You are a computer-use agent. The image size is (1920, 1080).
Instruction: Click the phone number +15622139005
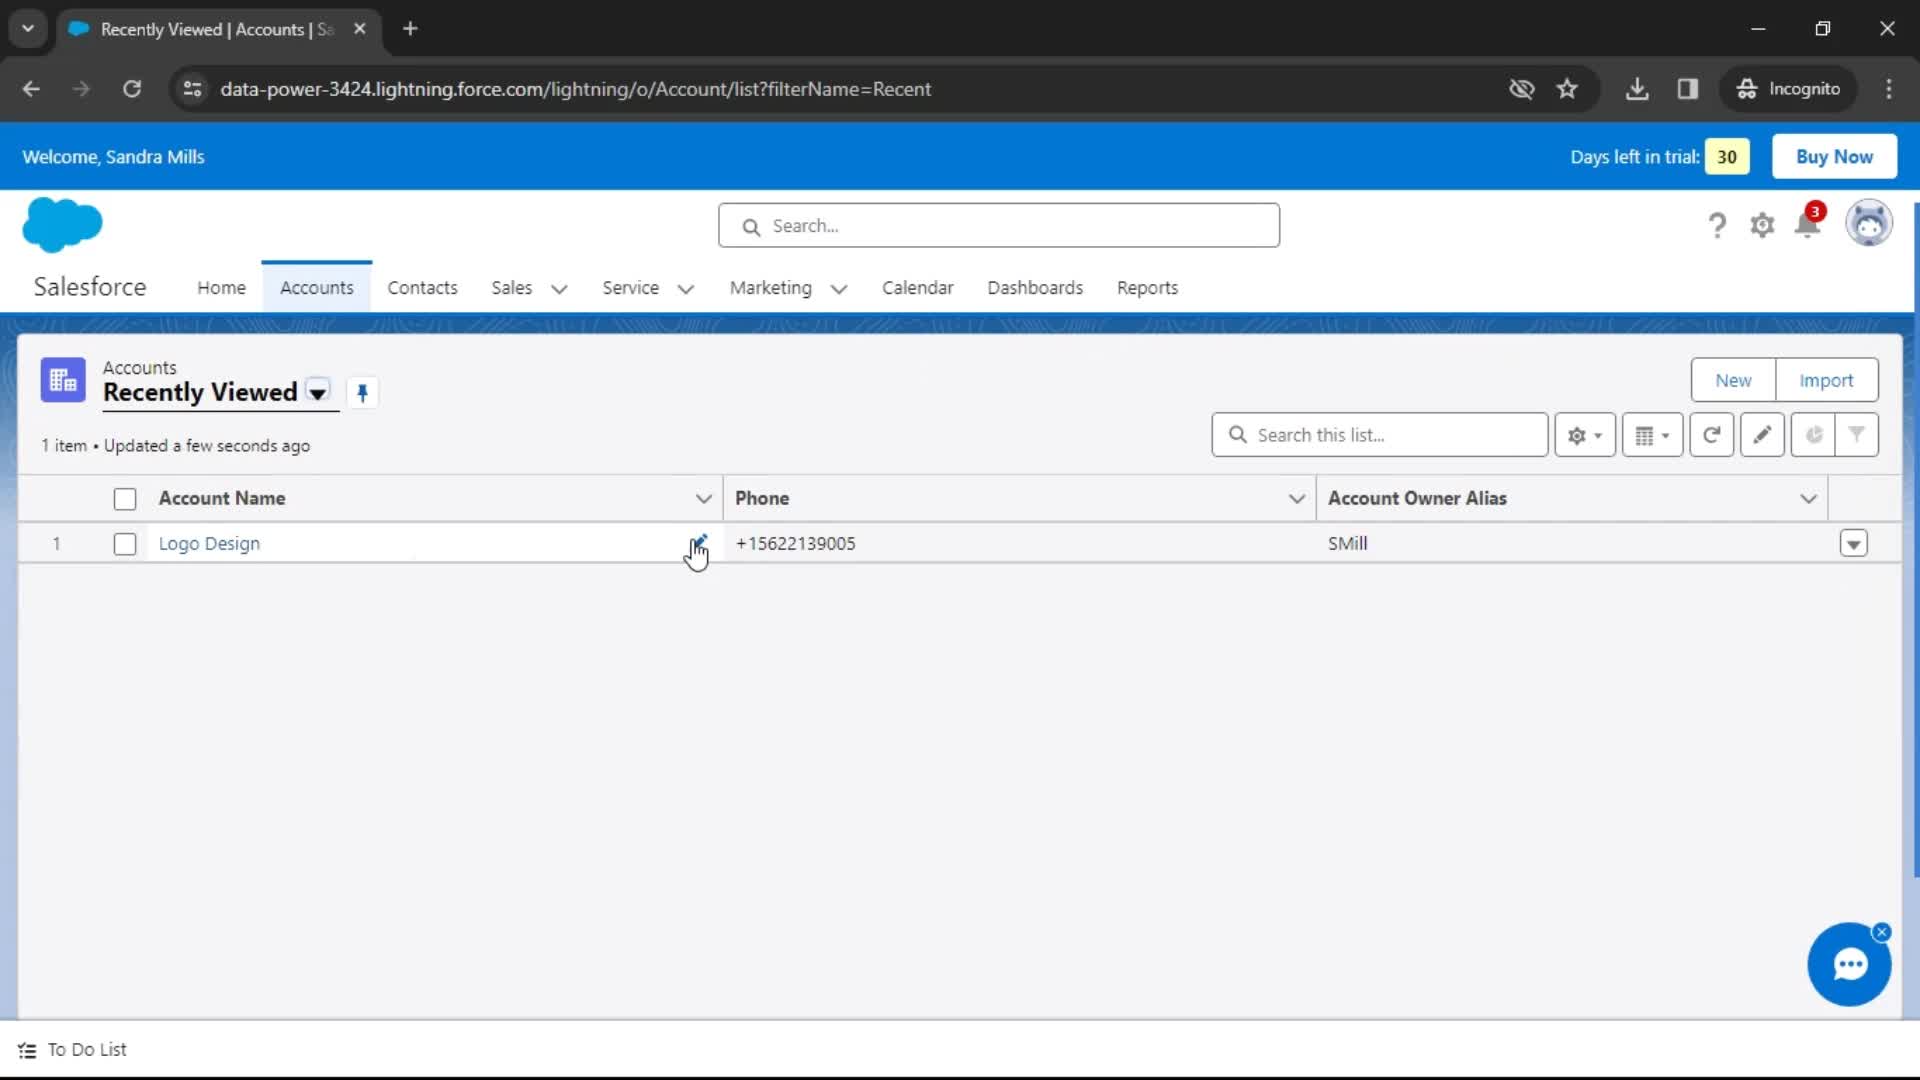(795, 544)
